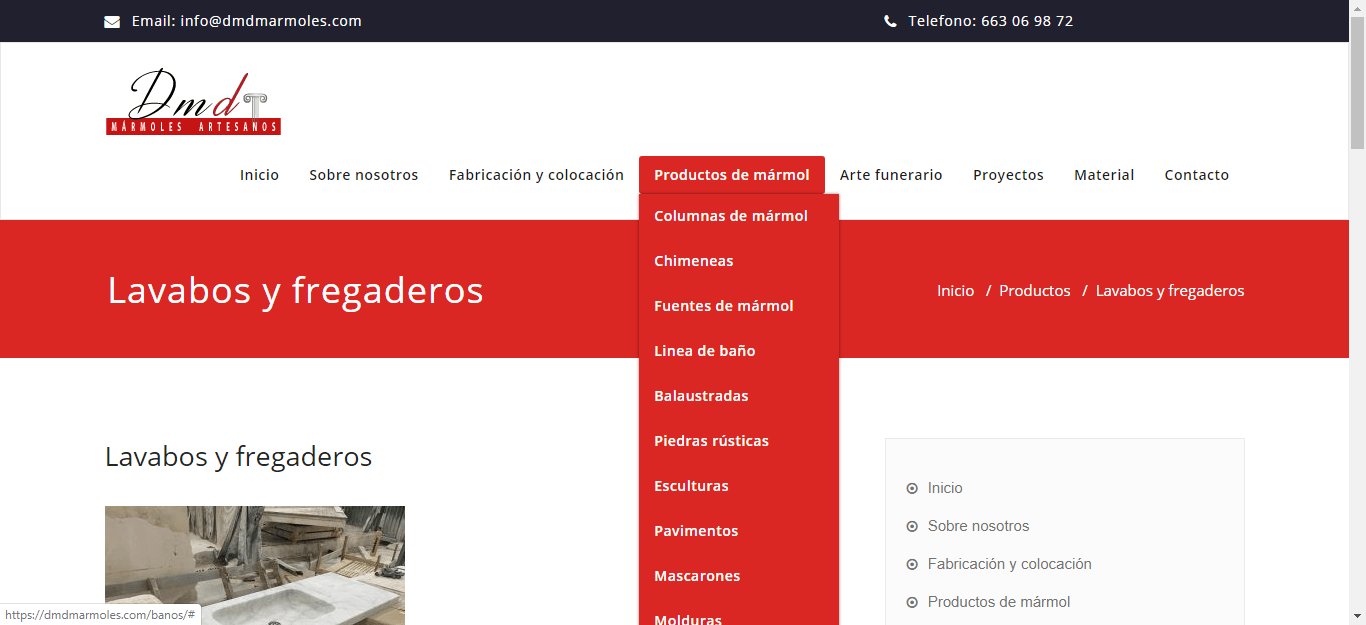Go to Fabricación y colocación nav item

(x=536, y=175)
